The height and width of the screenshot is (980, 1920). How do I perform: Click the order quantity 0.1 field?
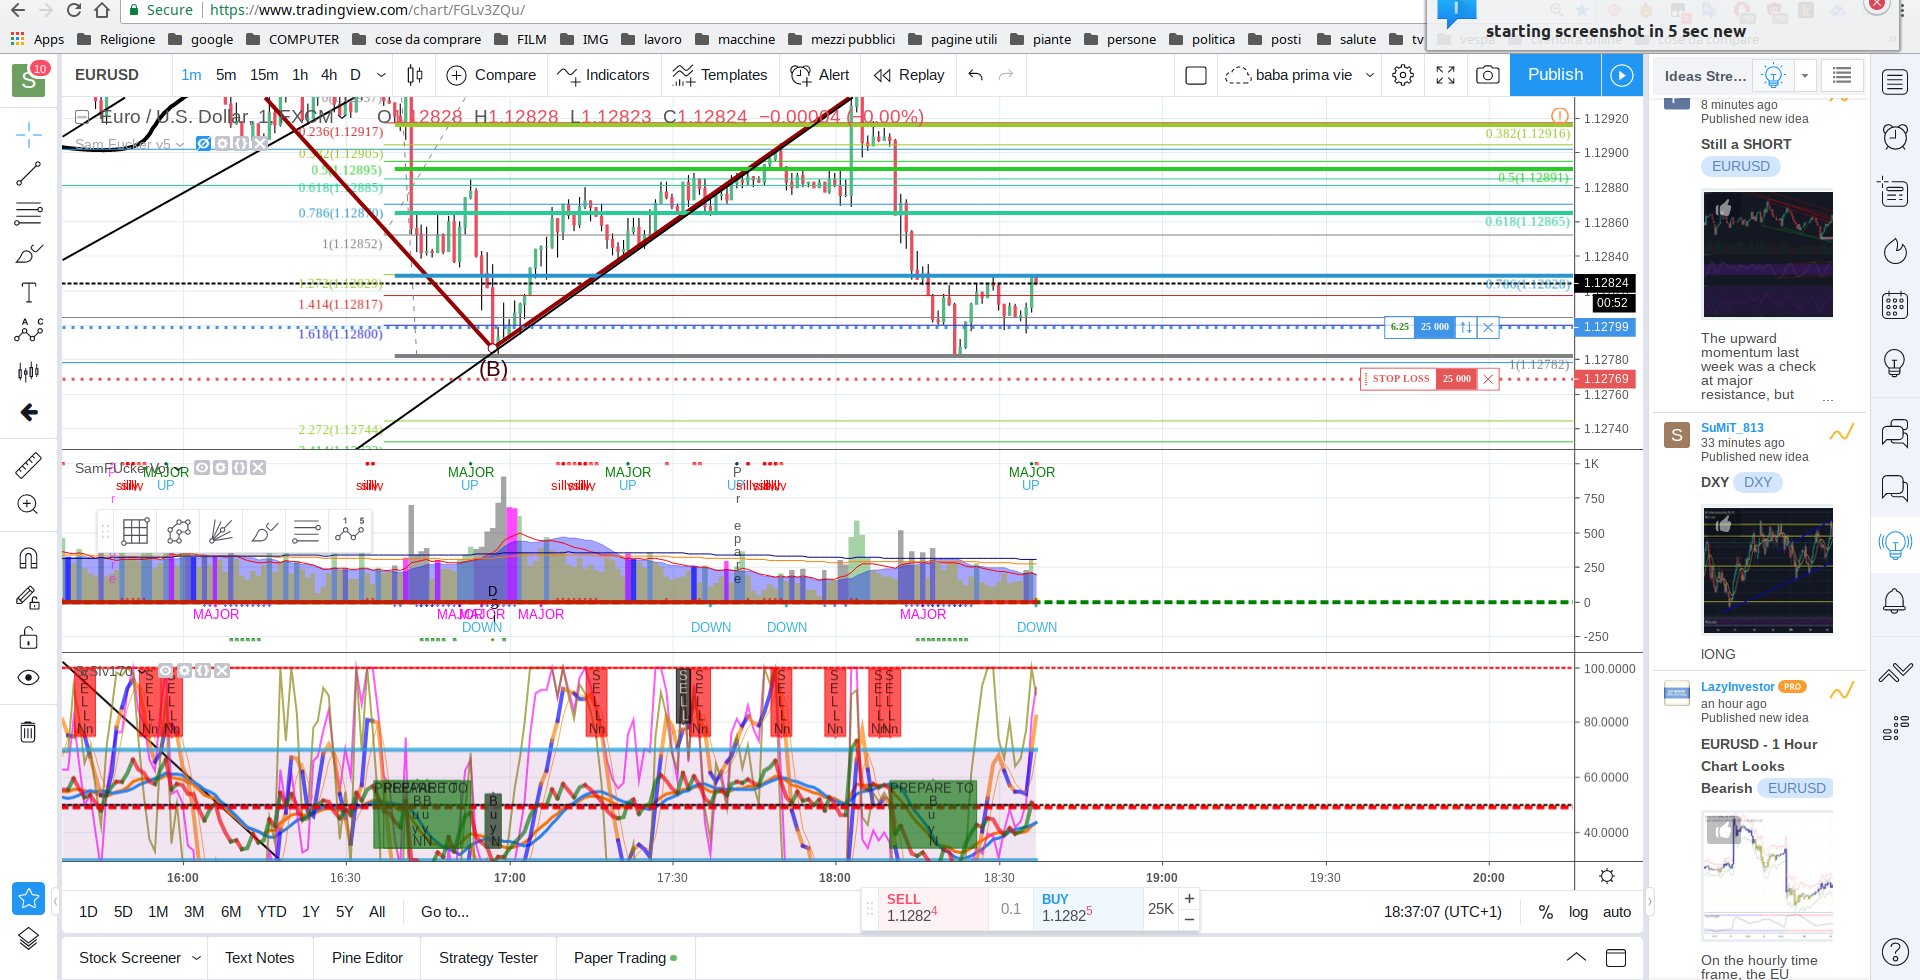(1011, 909)
